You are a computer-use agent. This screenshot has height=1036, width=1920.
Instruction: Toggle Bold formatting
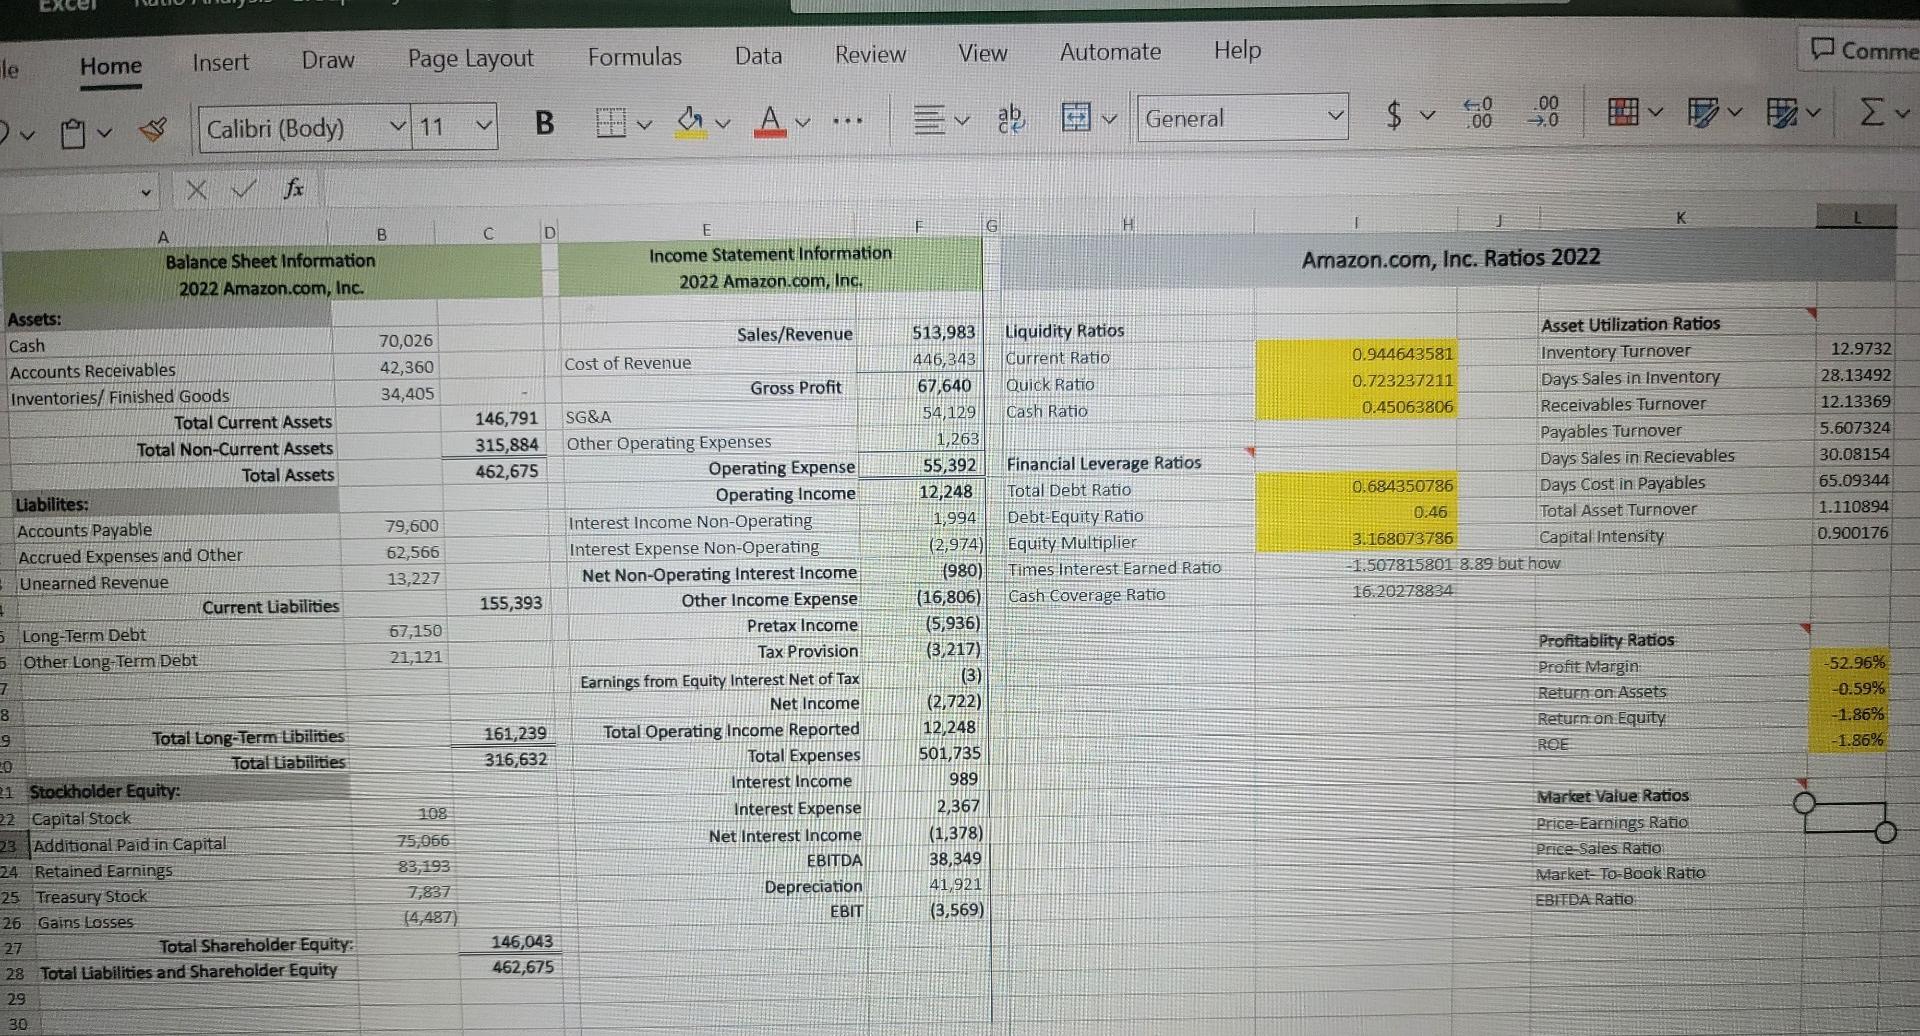coord(543,123)
